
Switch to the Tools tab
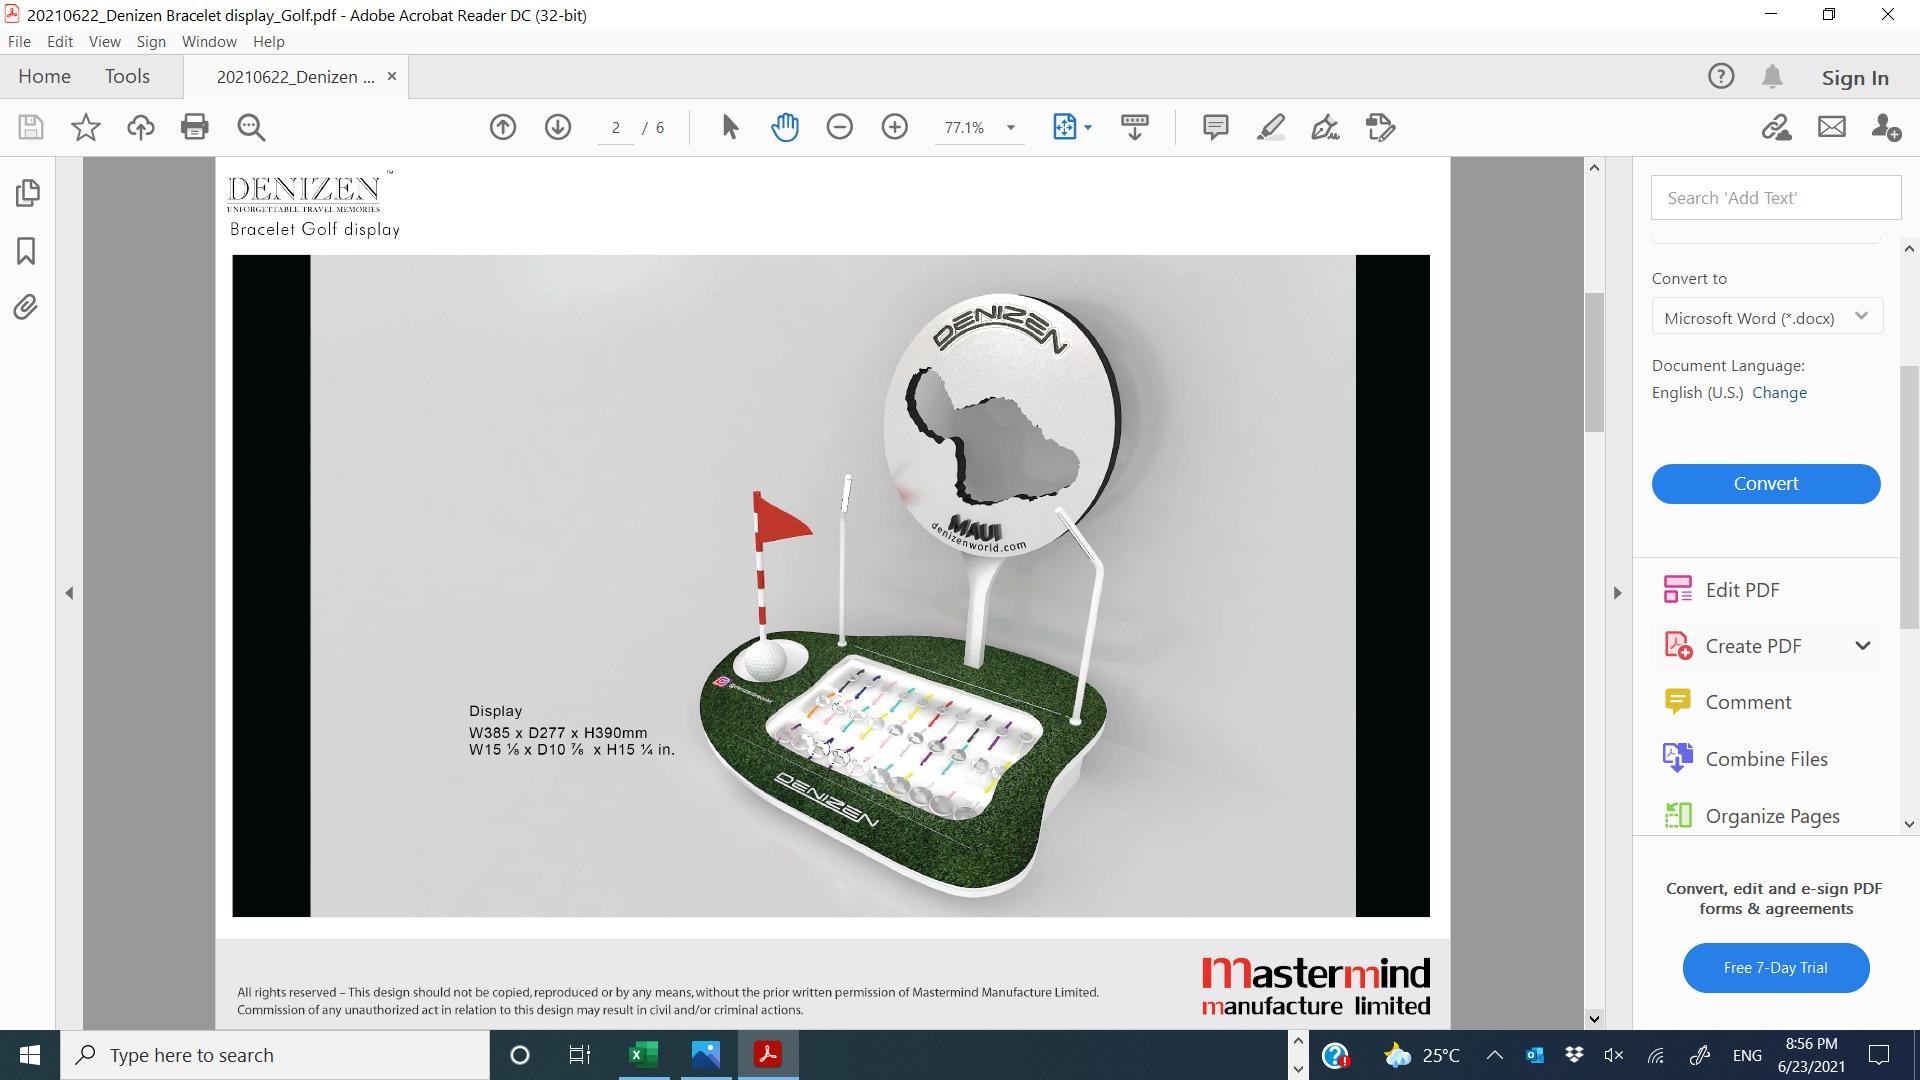click(127, 77)
